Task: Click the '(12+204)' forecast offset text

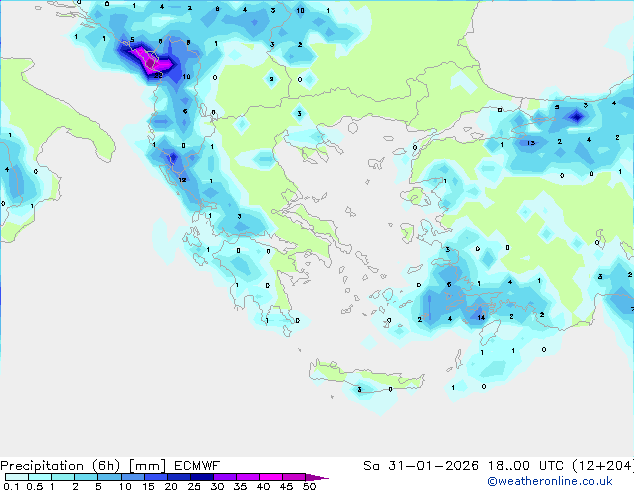Action: click(603, 466)
